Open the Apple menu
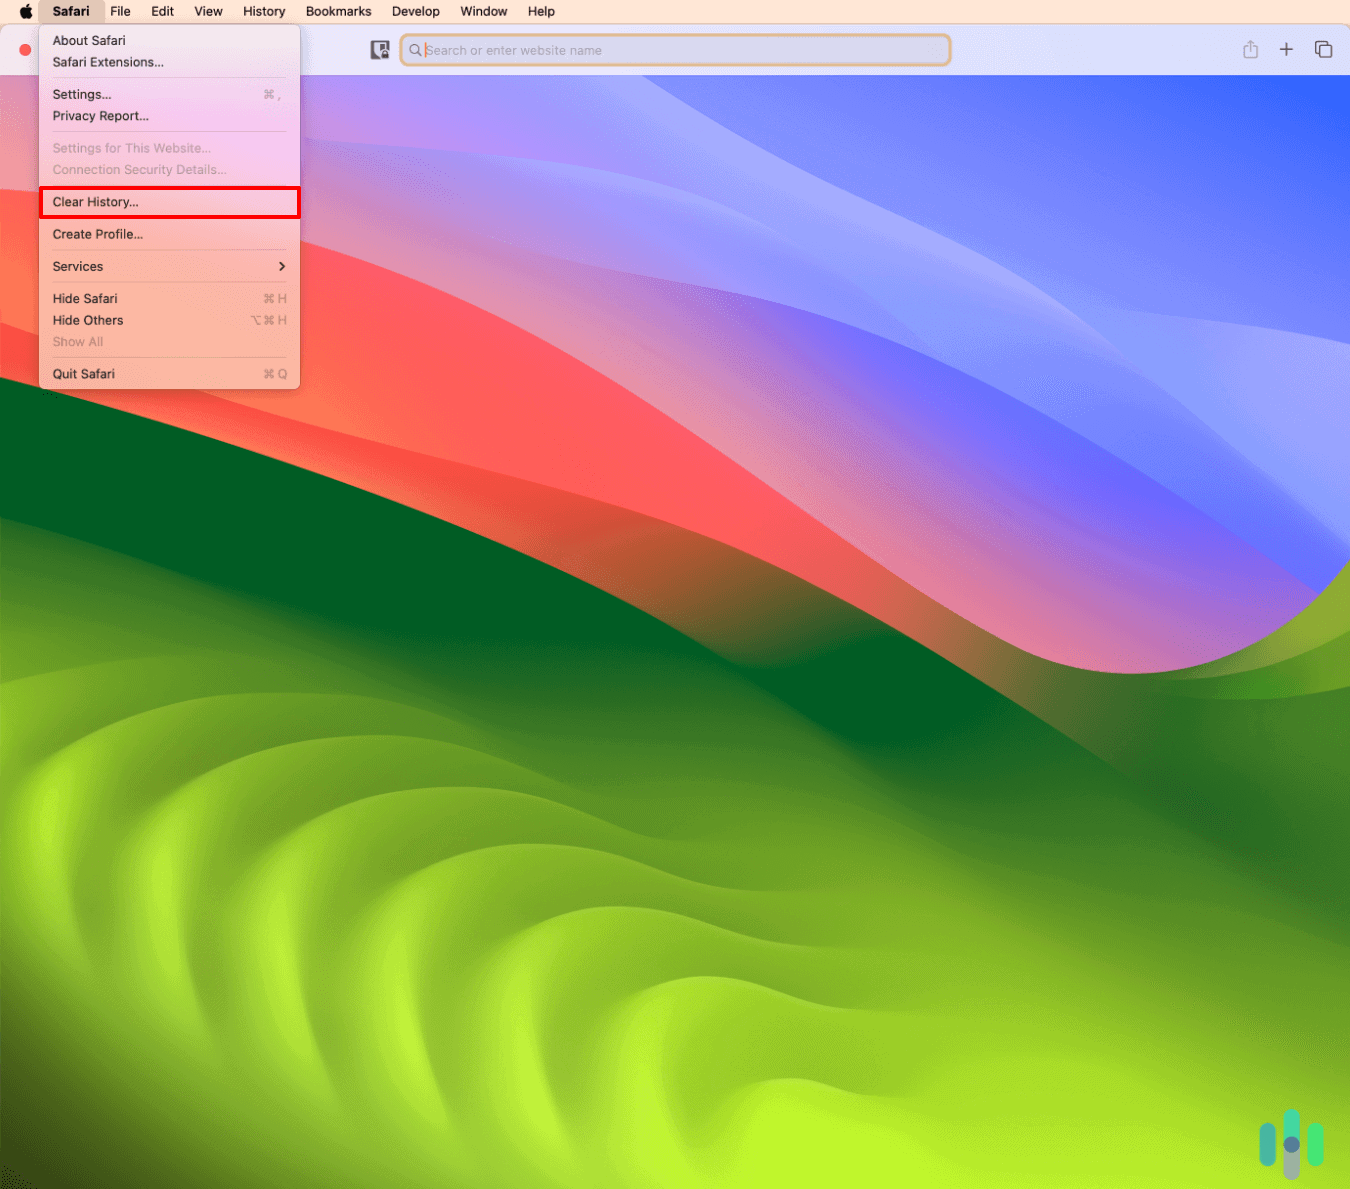Image resolution: width=1350 pixels, height=1189 pixels. [x=26, y=12]
